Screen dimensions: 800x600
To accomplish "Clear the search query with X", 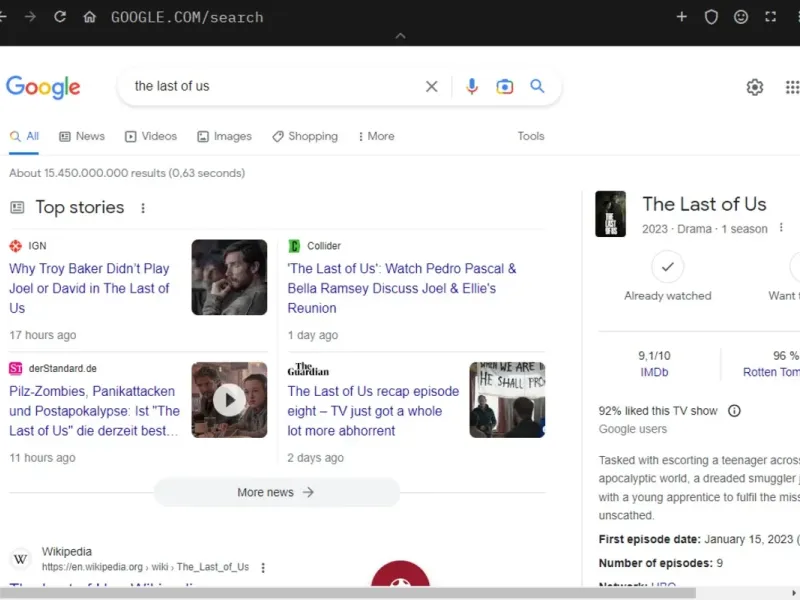I will click(x=431, y=87).
